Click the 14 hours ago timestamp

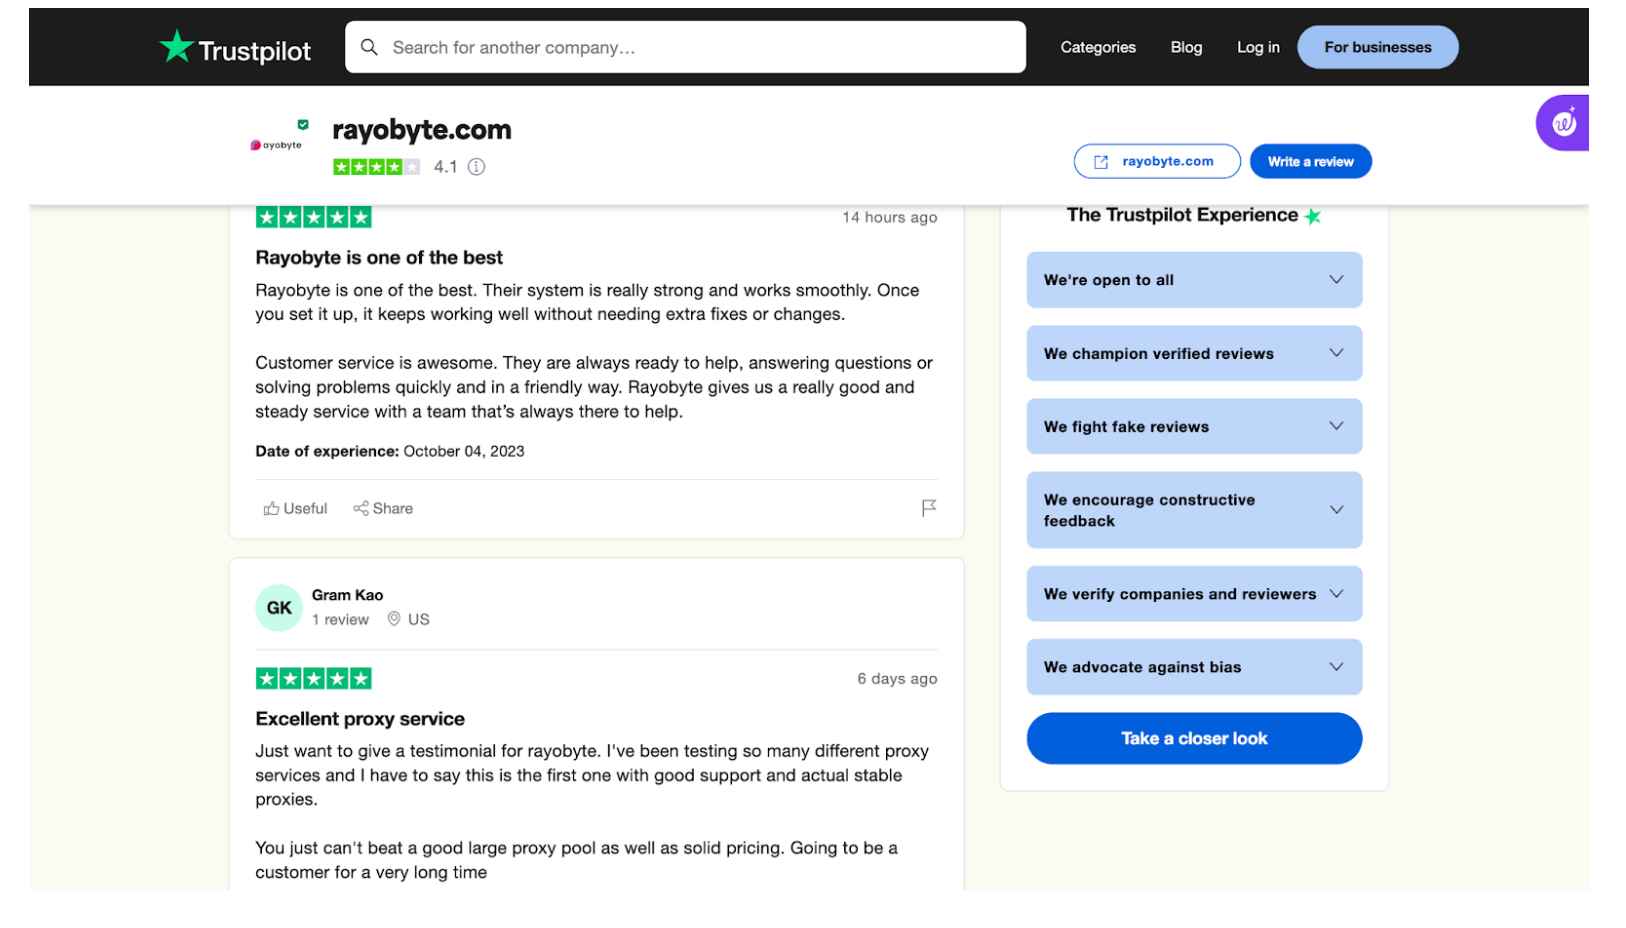[889, 217]
